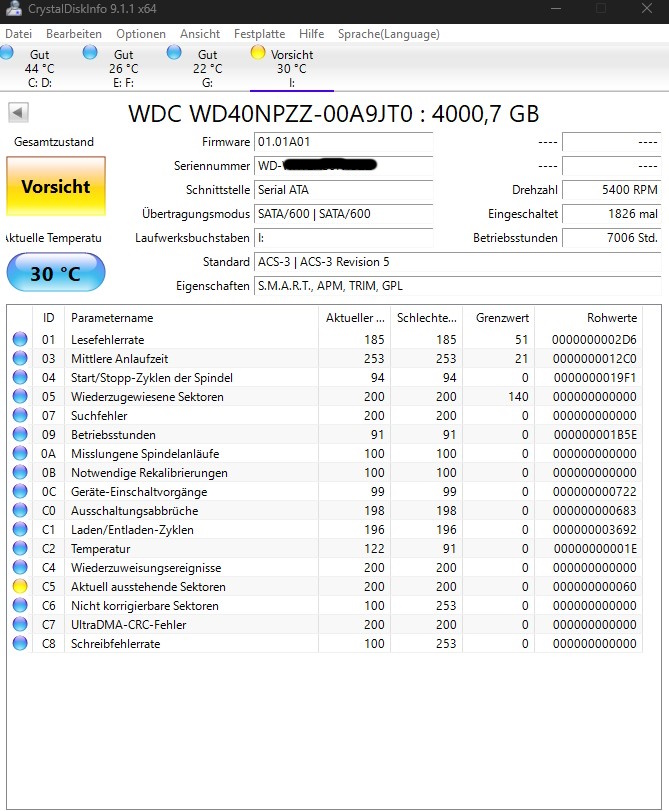Click the ID column header
669x811 pixels.
[x=48, y=318]
